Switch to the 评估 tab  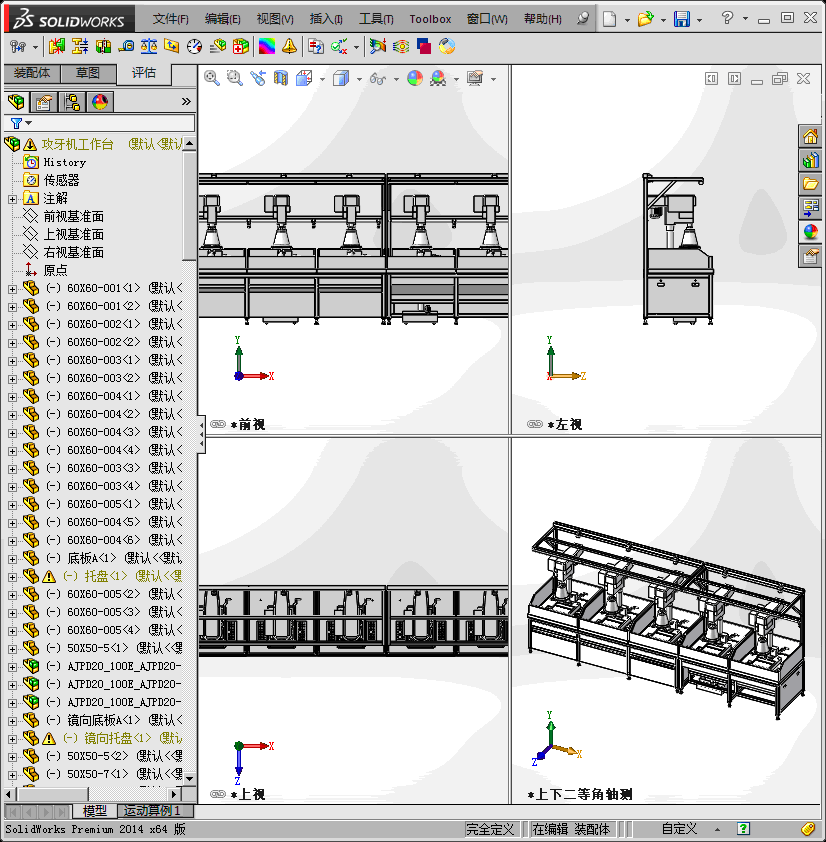tap(144, 73)
